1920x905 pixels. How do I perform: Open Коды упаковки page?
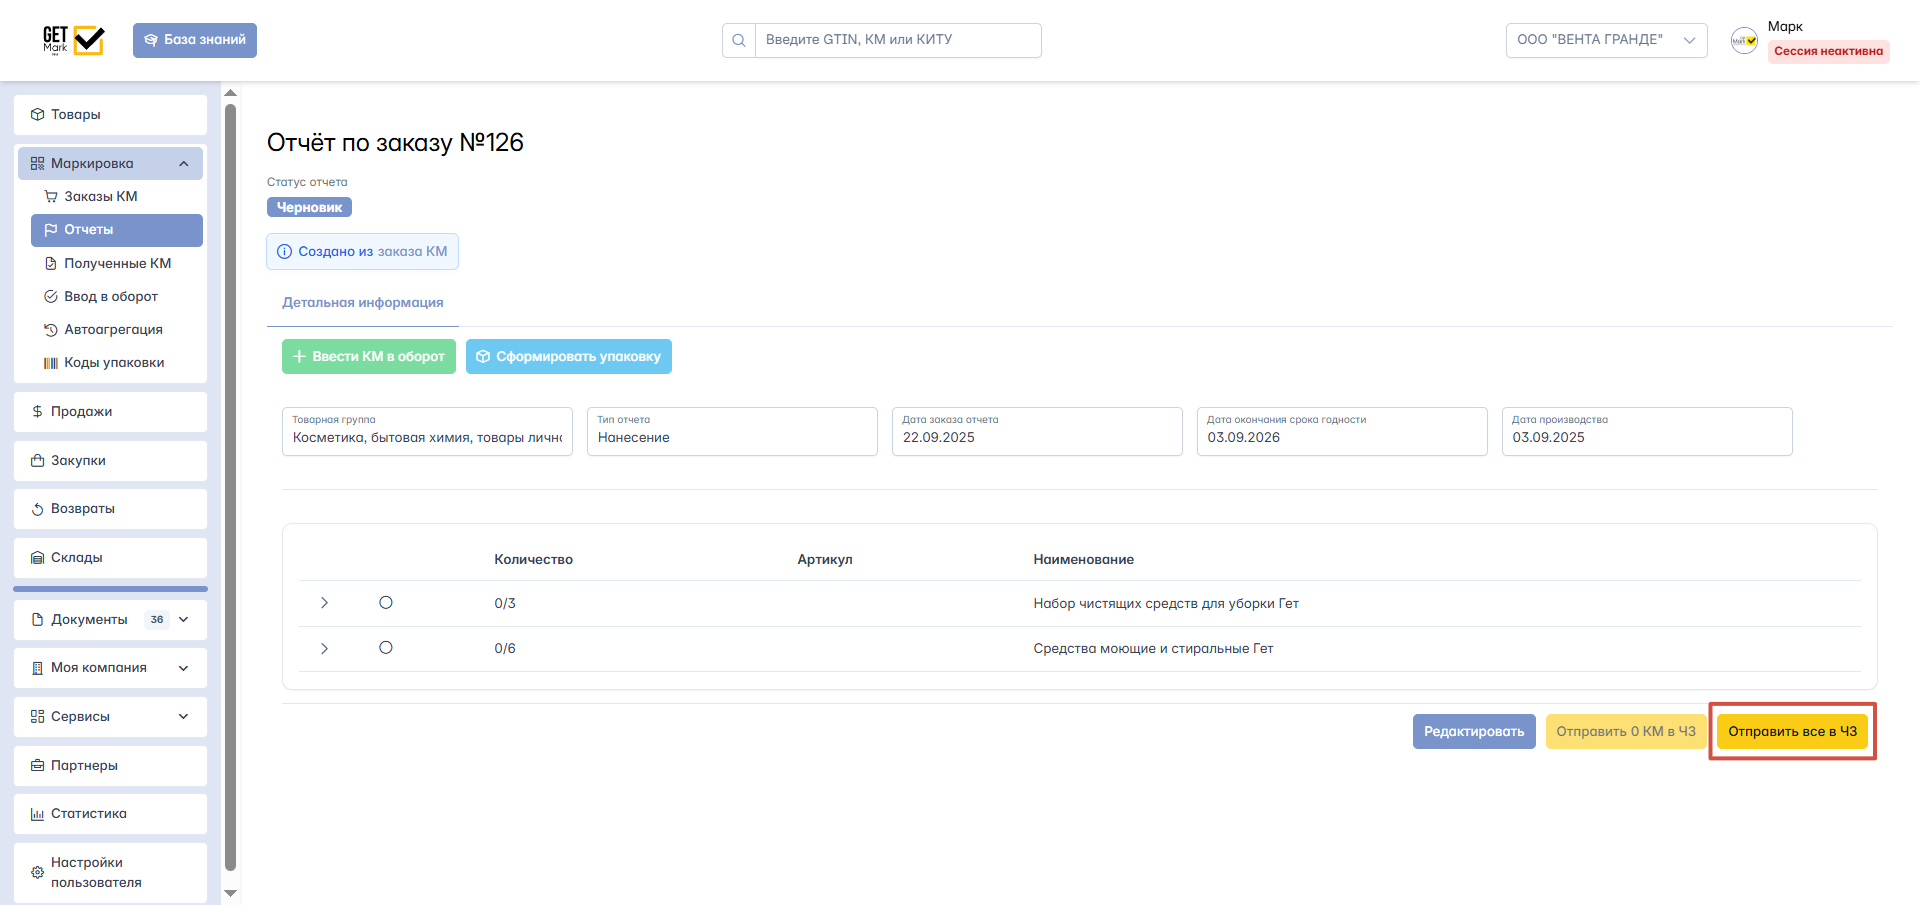[x=117, y=363]
